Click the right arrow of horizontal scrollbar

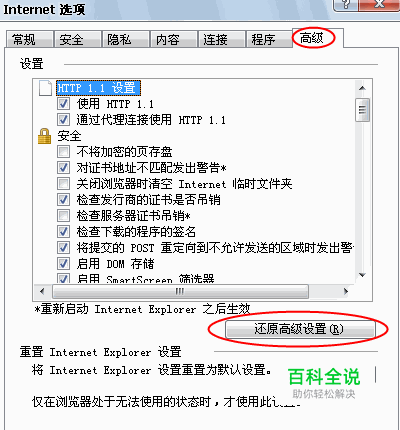pyautogui.click(x=346, y=291)
